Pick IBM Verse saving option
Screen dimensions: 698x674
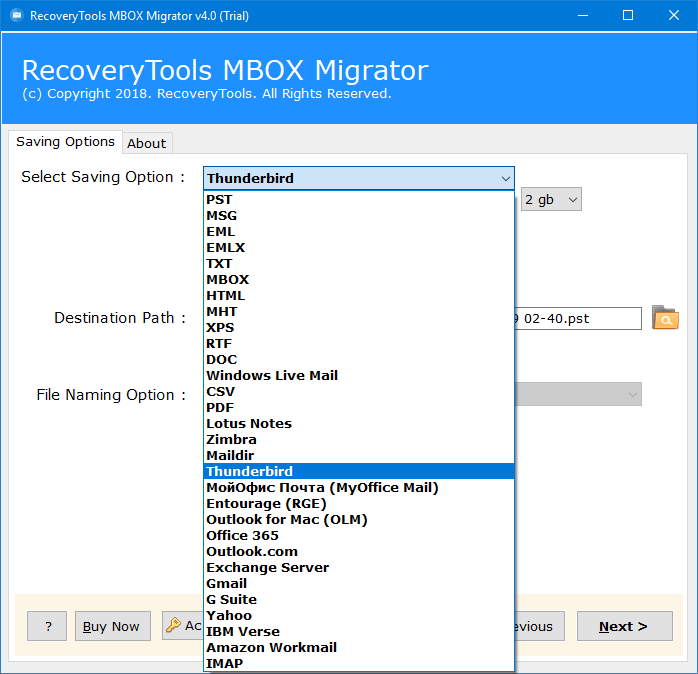(359, 632)
